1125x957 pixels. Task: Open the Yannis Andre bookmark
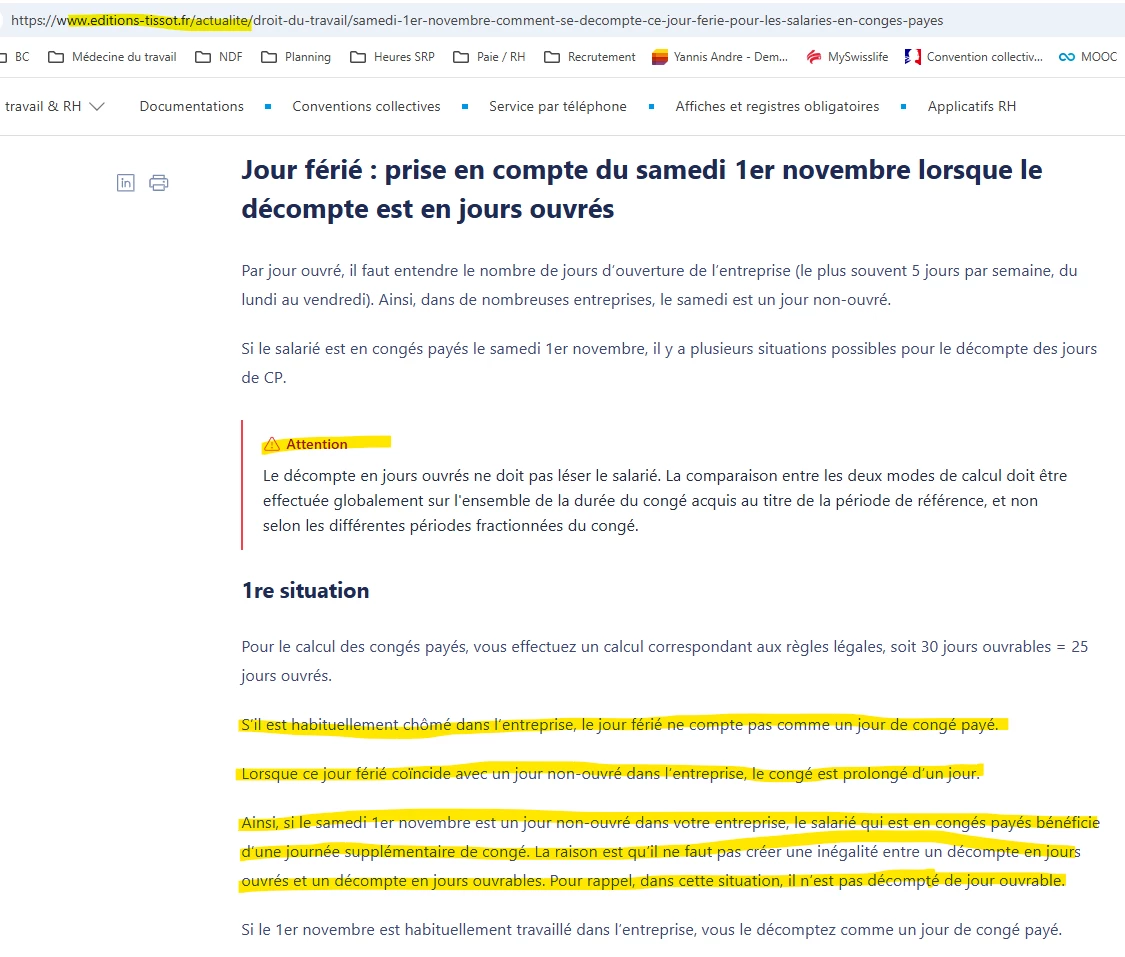[720, 57]
